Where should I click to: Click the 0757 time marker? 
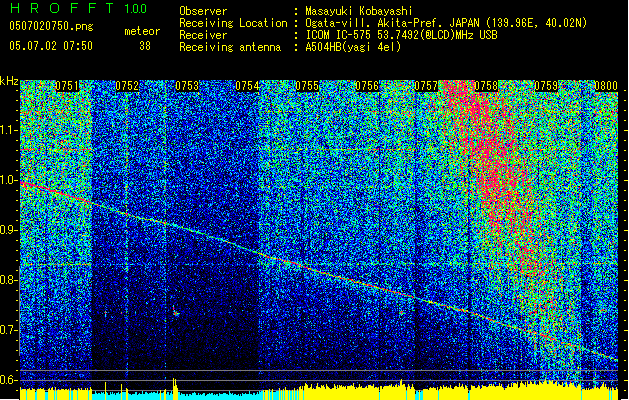[x=426, y=86]
